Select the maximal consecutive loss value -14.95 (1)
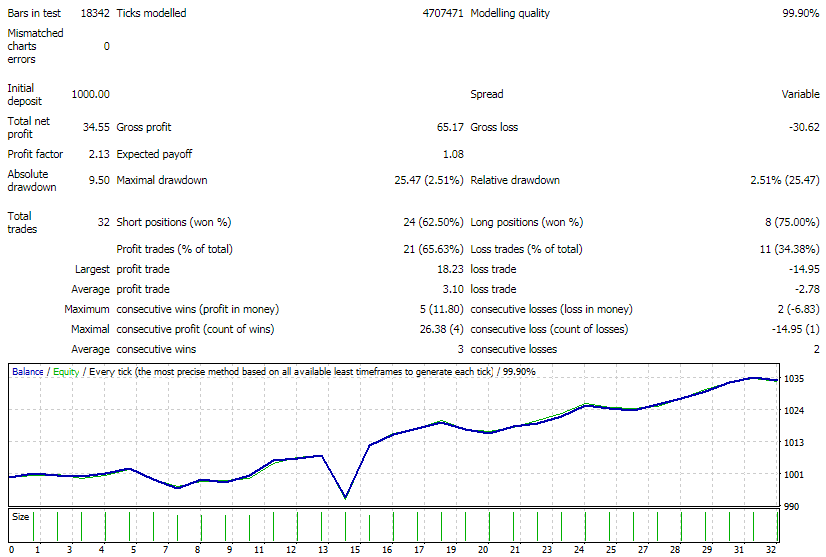The height and width of the screenshot is (557, 826). [795, 329]
